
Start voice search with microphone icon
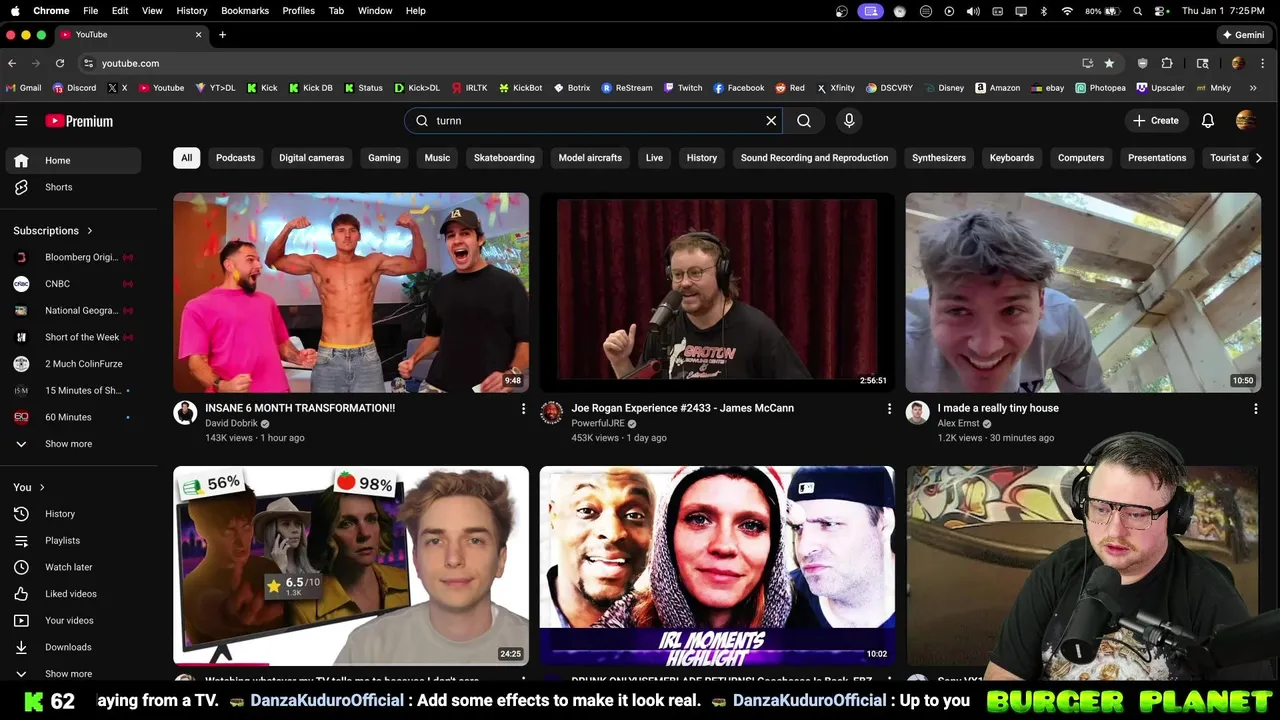tap(849, 121)
